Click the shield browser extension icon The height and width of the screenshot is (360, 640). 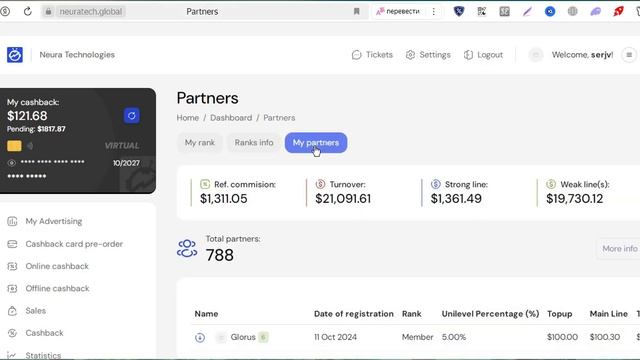(459, 11)
